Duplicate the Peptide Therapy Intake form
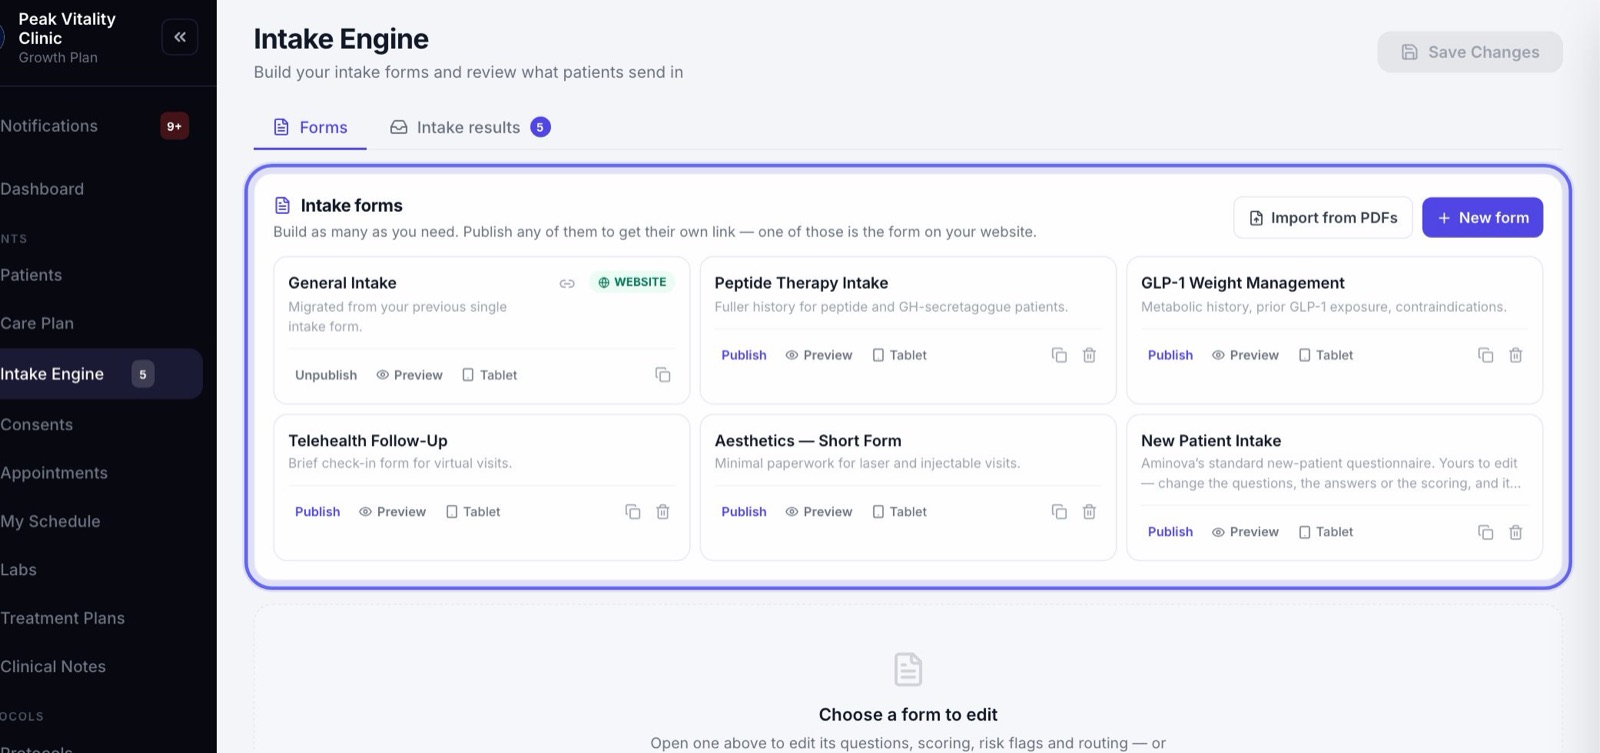Viewport: 1600px width, 753px height. click(x=1059, y=355)
